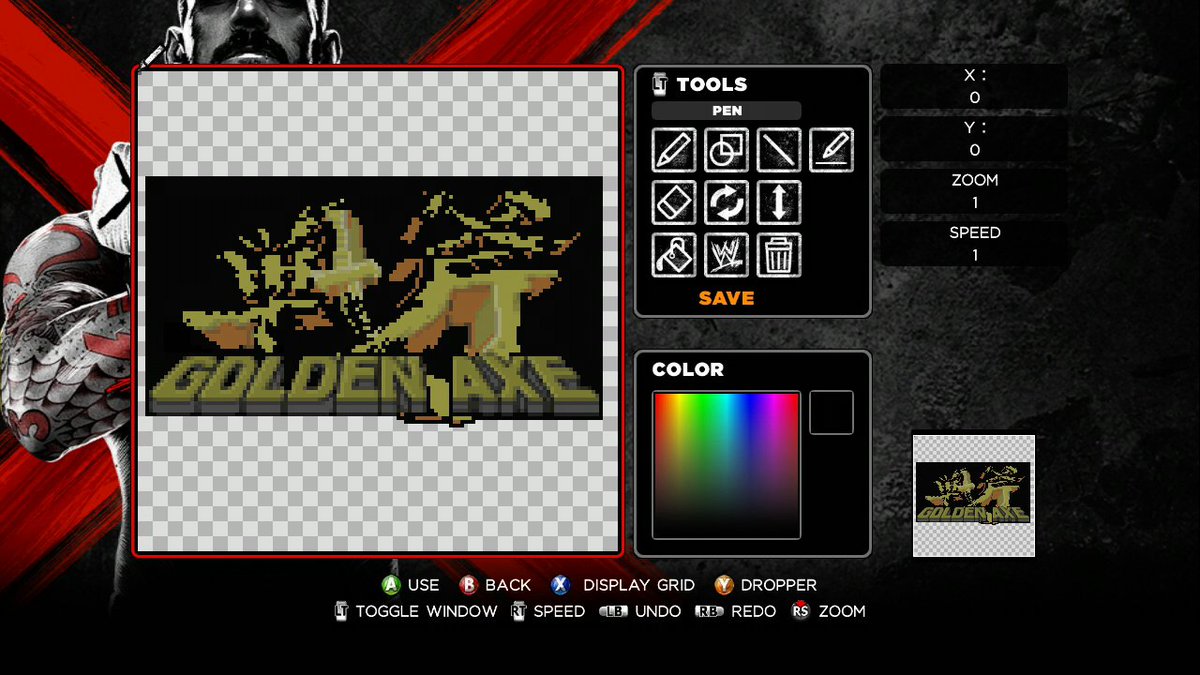
Task: Click the vertical flip arrow icon
Action: tap(778, 202)
